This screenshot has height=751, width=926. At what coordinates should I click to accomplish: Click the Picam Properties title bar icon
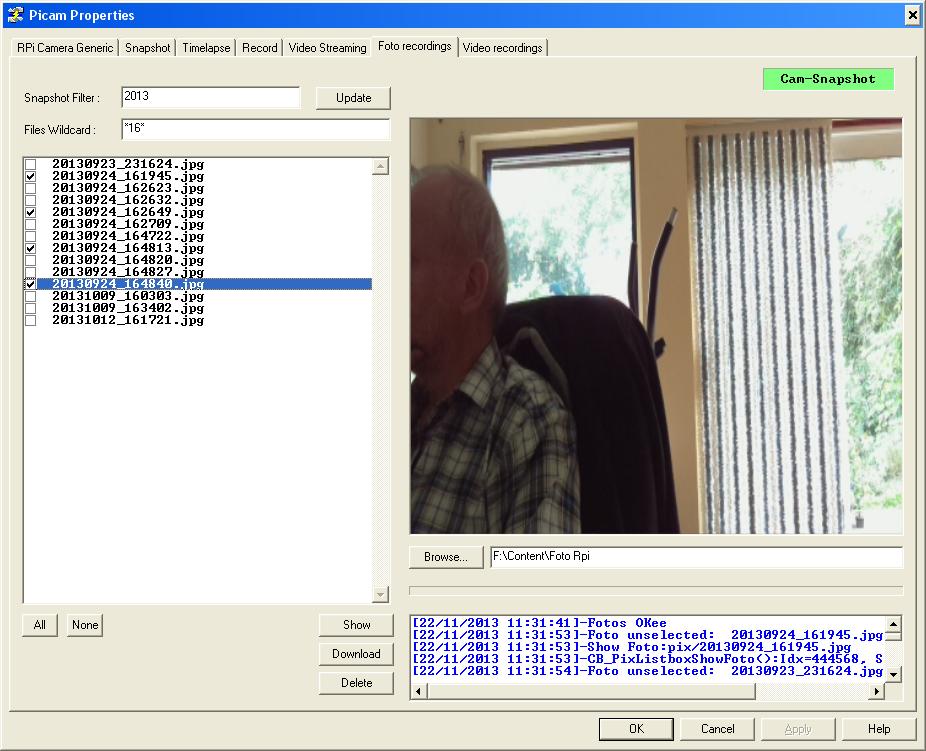click(x=14, y=15)
